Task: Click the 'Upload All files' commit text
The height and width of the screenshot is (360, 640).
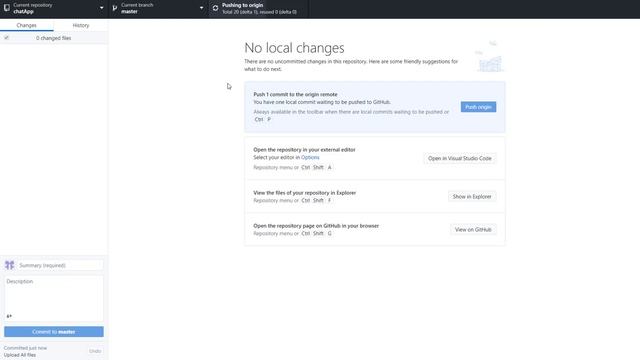Action: [20, 355]
